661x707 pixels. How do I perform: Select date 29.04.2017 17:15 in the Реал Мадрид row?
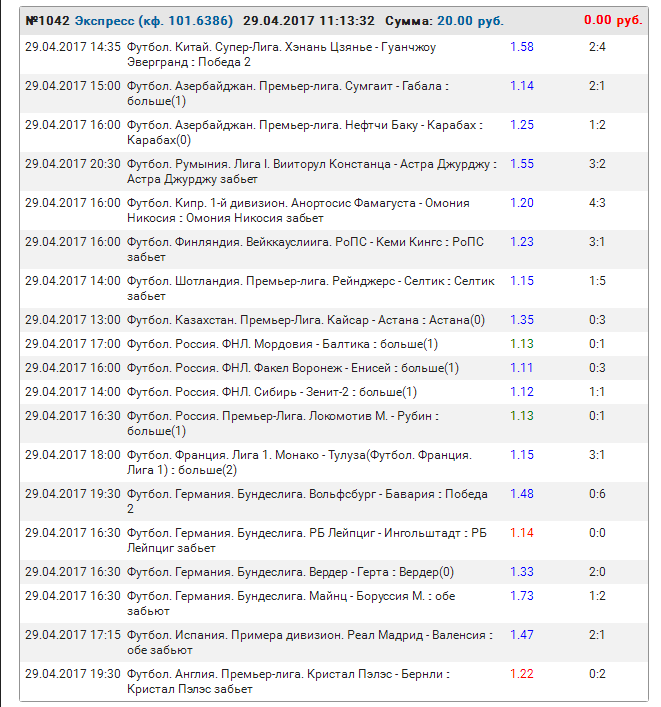point(73,635)
